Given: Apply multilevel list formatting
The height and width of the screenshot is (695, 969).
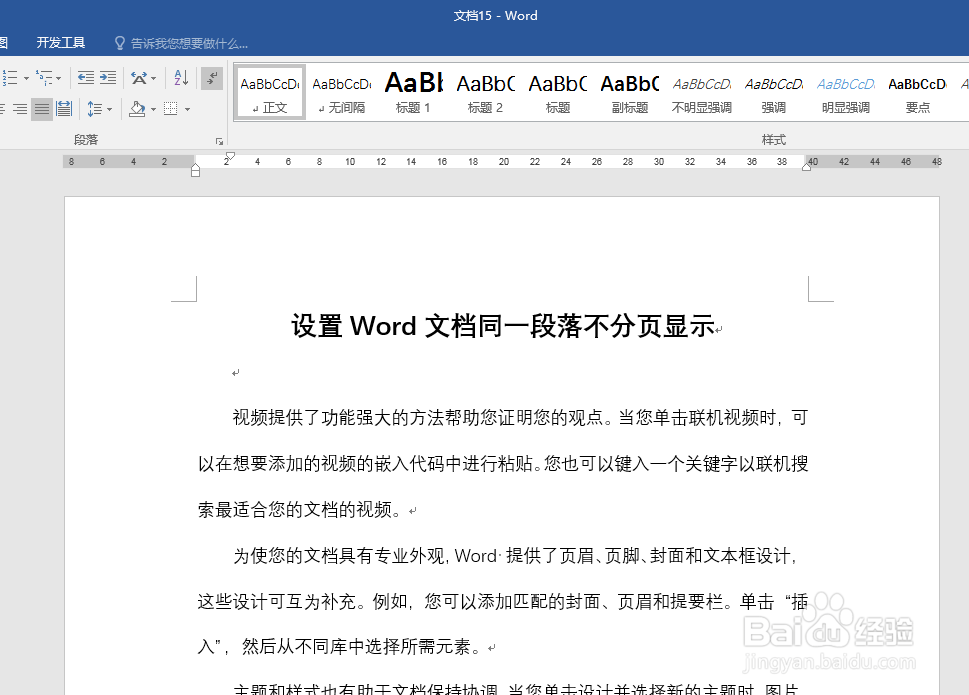Looking at the screenshot, I should pyautogui.click(x=44, y=78).
